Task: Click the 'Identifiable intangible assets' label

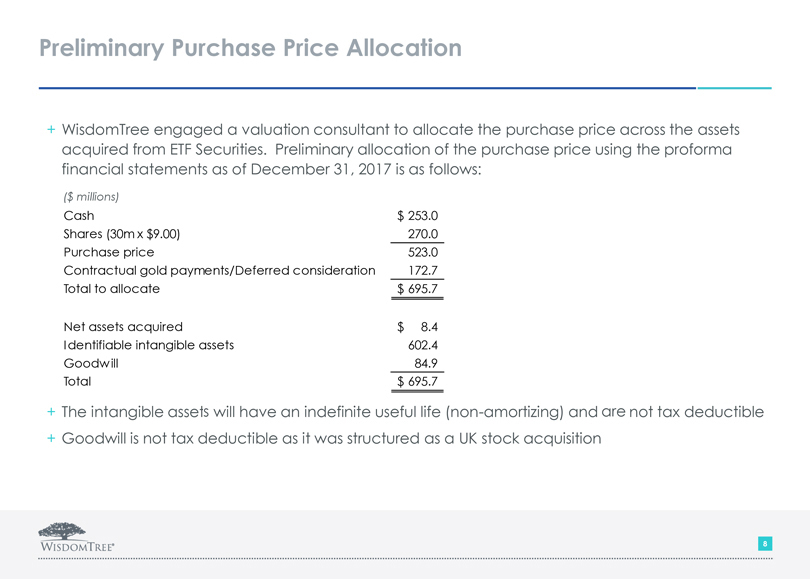Action: coord(149,345)
